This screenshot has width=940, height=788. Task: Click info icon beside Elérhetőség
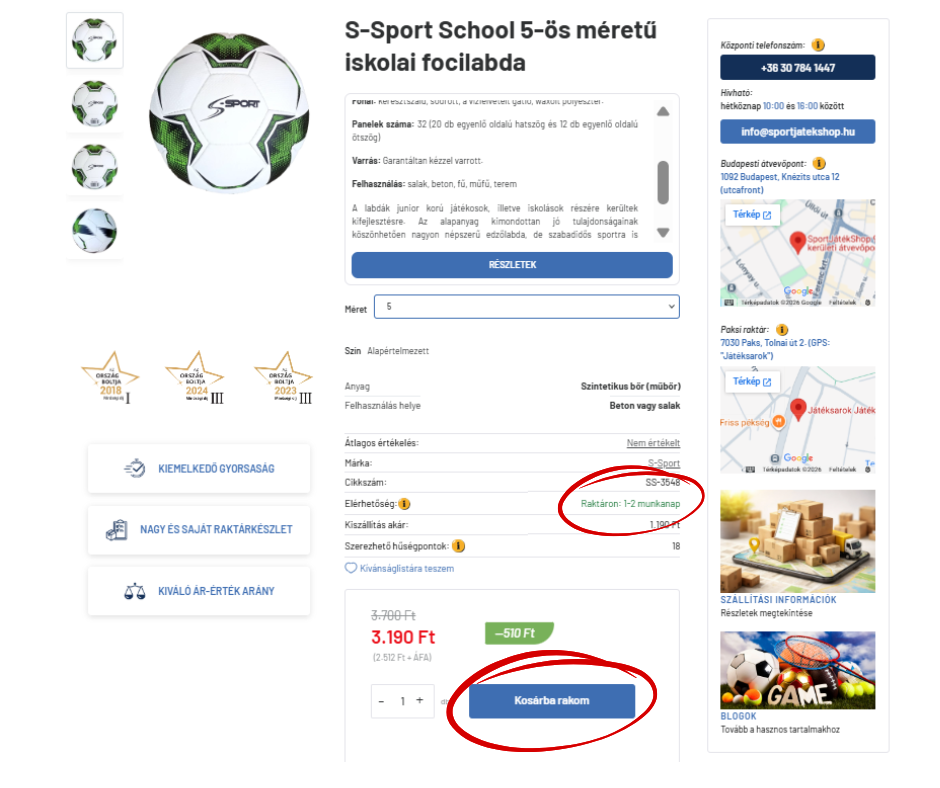[x=405, y=504]
